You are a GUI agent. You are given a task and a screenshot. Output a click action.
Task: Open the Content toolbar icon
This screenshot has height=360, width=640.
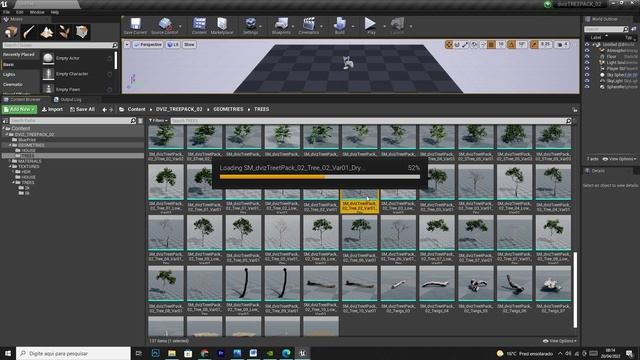199,26
